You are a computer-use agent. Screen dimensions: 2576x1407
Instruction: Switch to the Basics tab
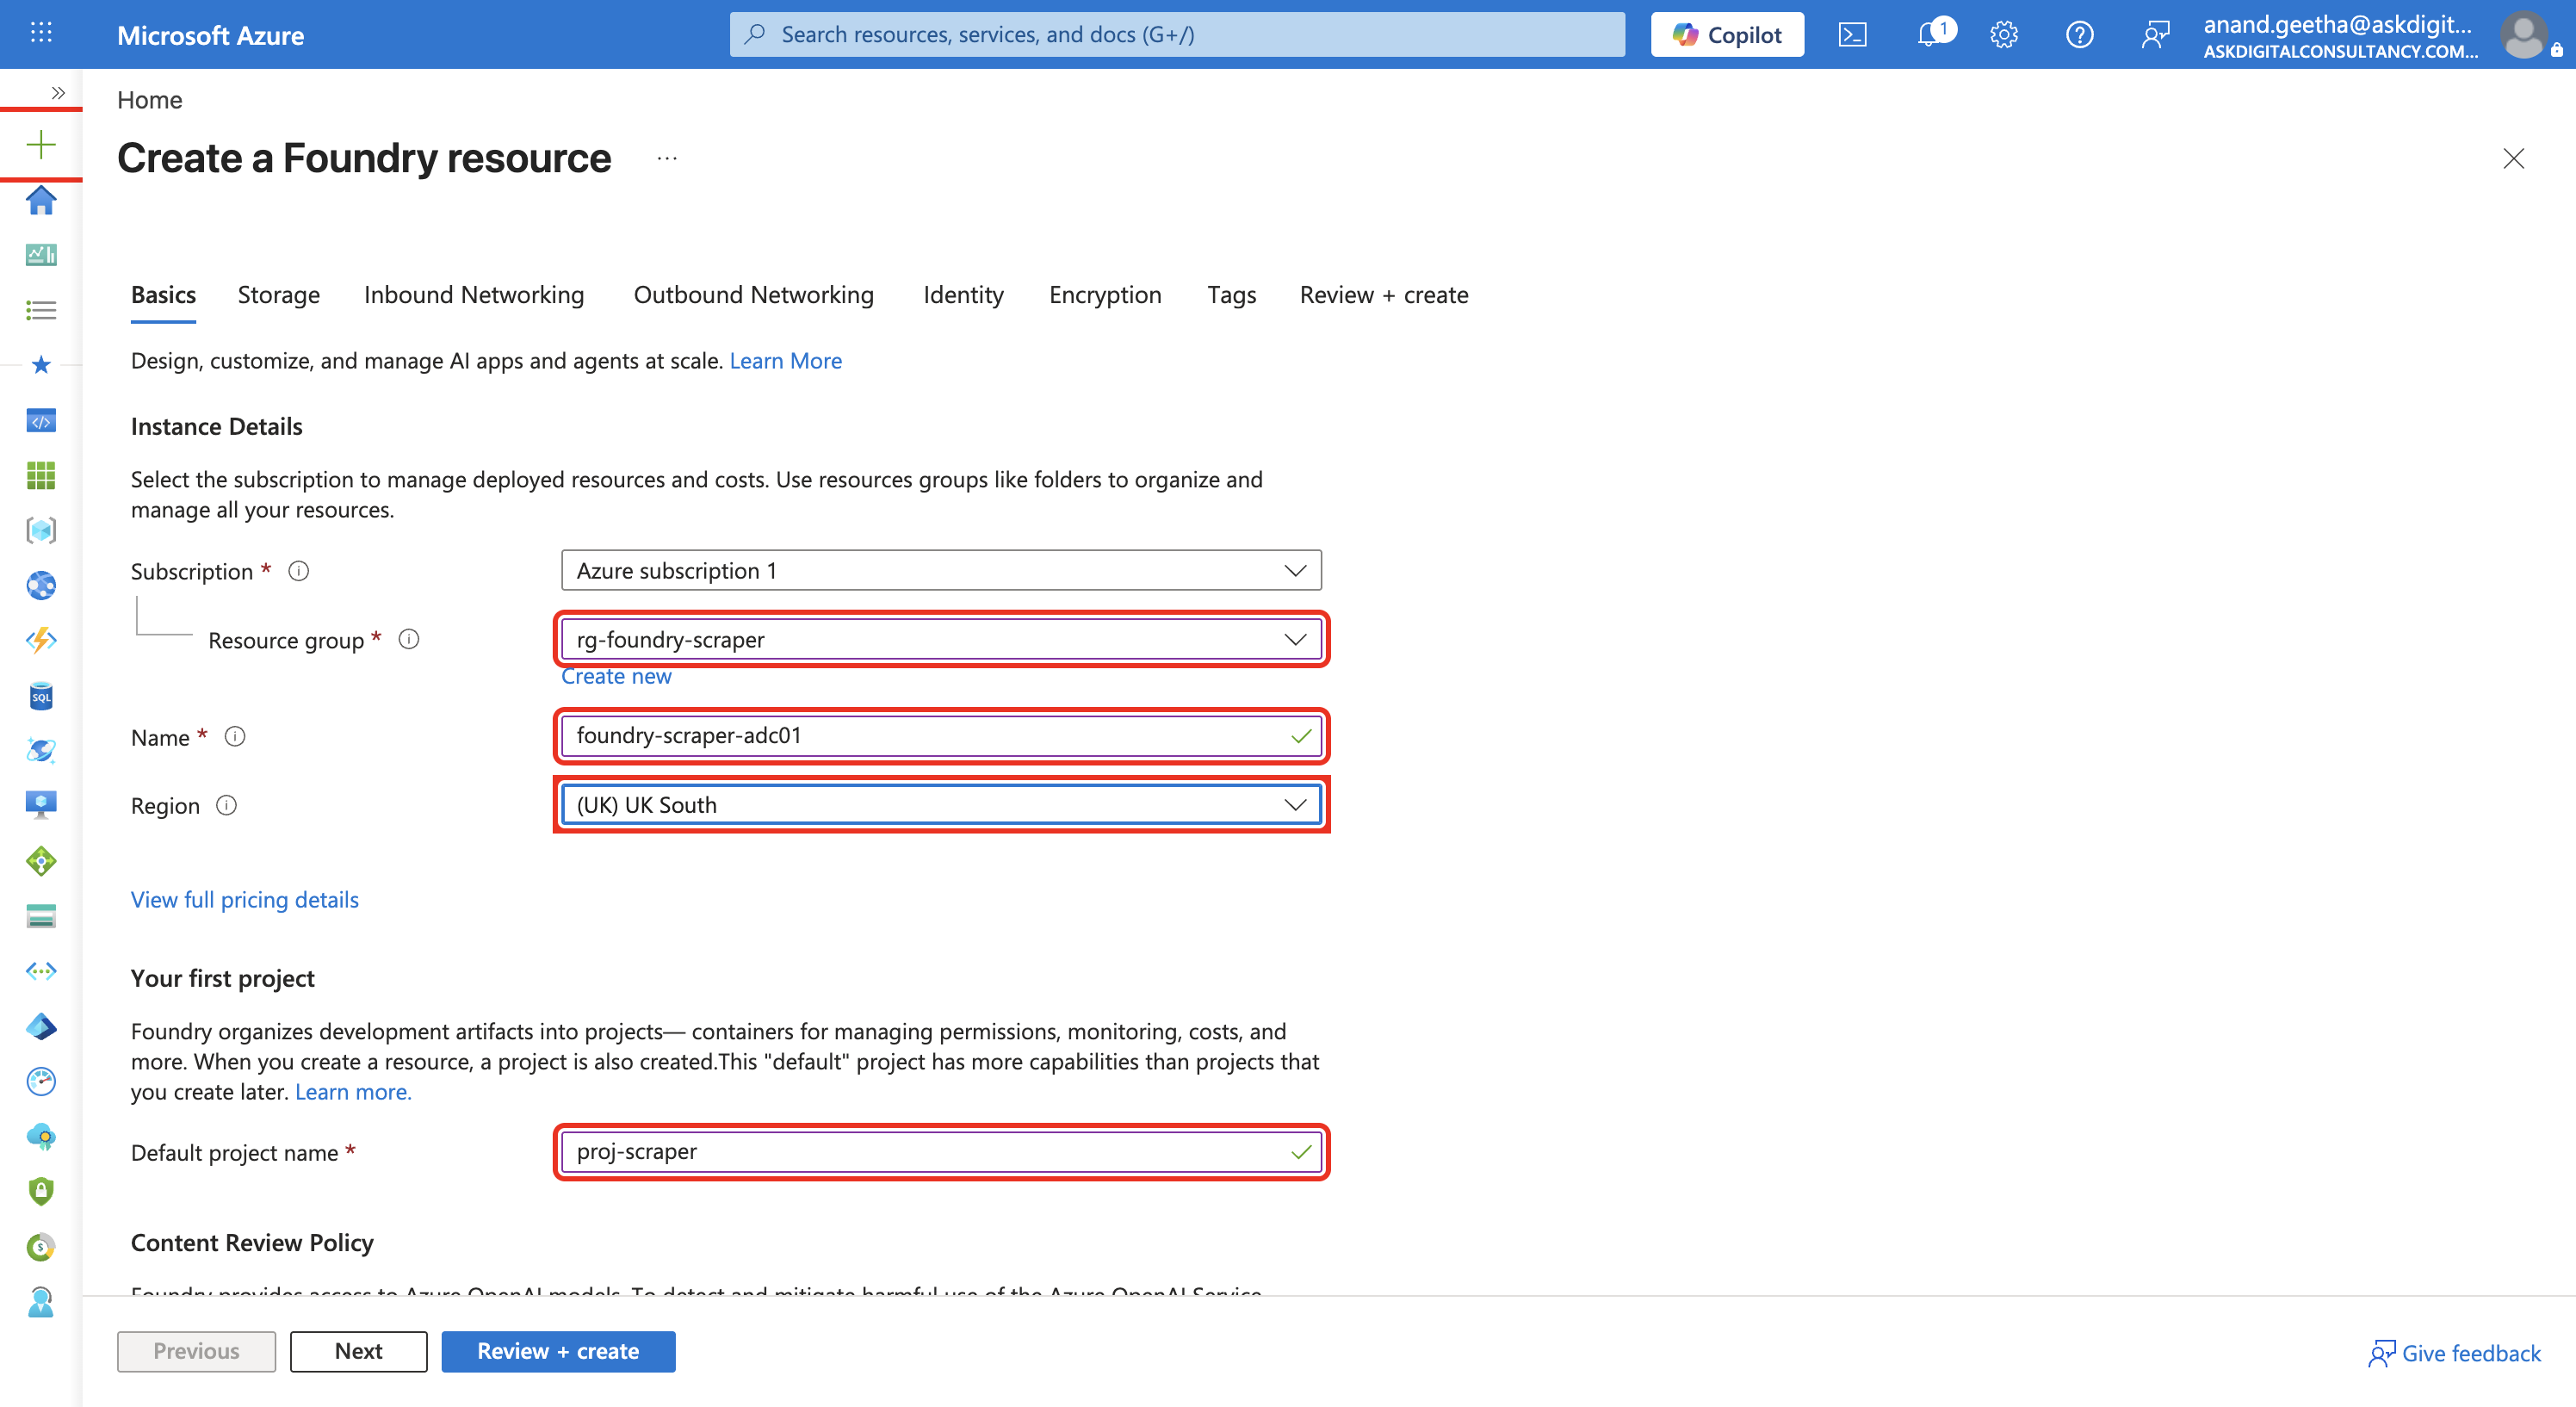(x=163, y=295)
